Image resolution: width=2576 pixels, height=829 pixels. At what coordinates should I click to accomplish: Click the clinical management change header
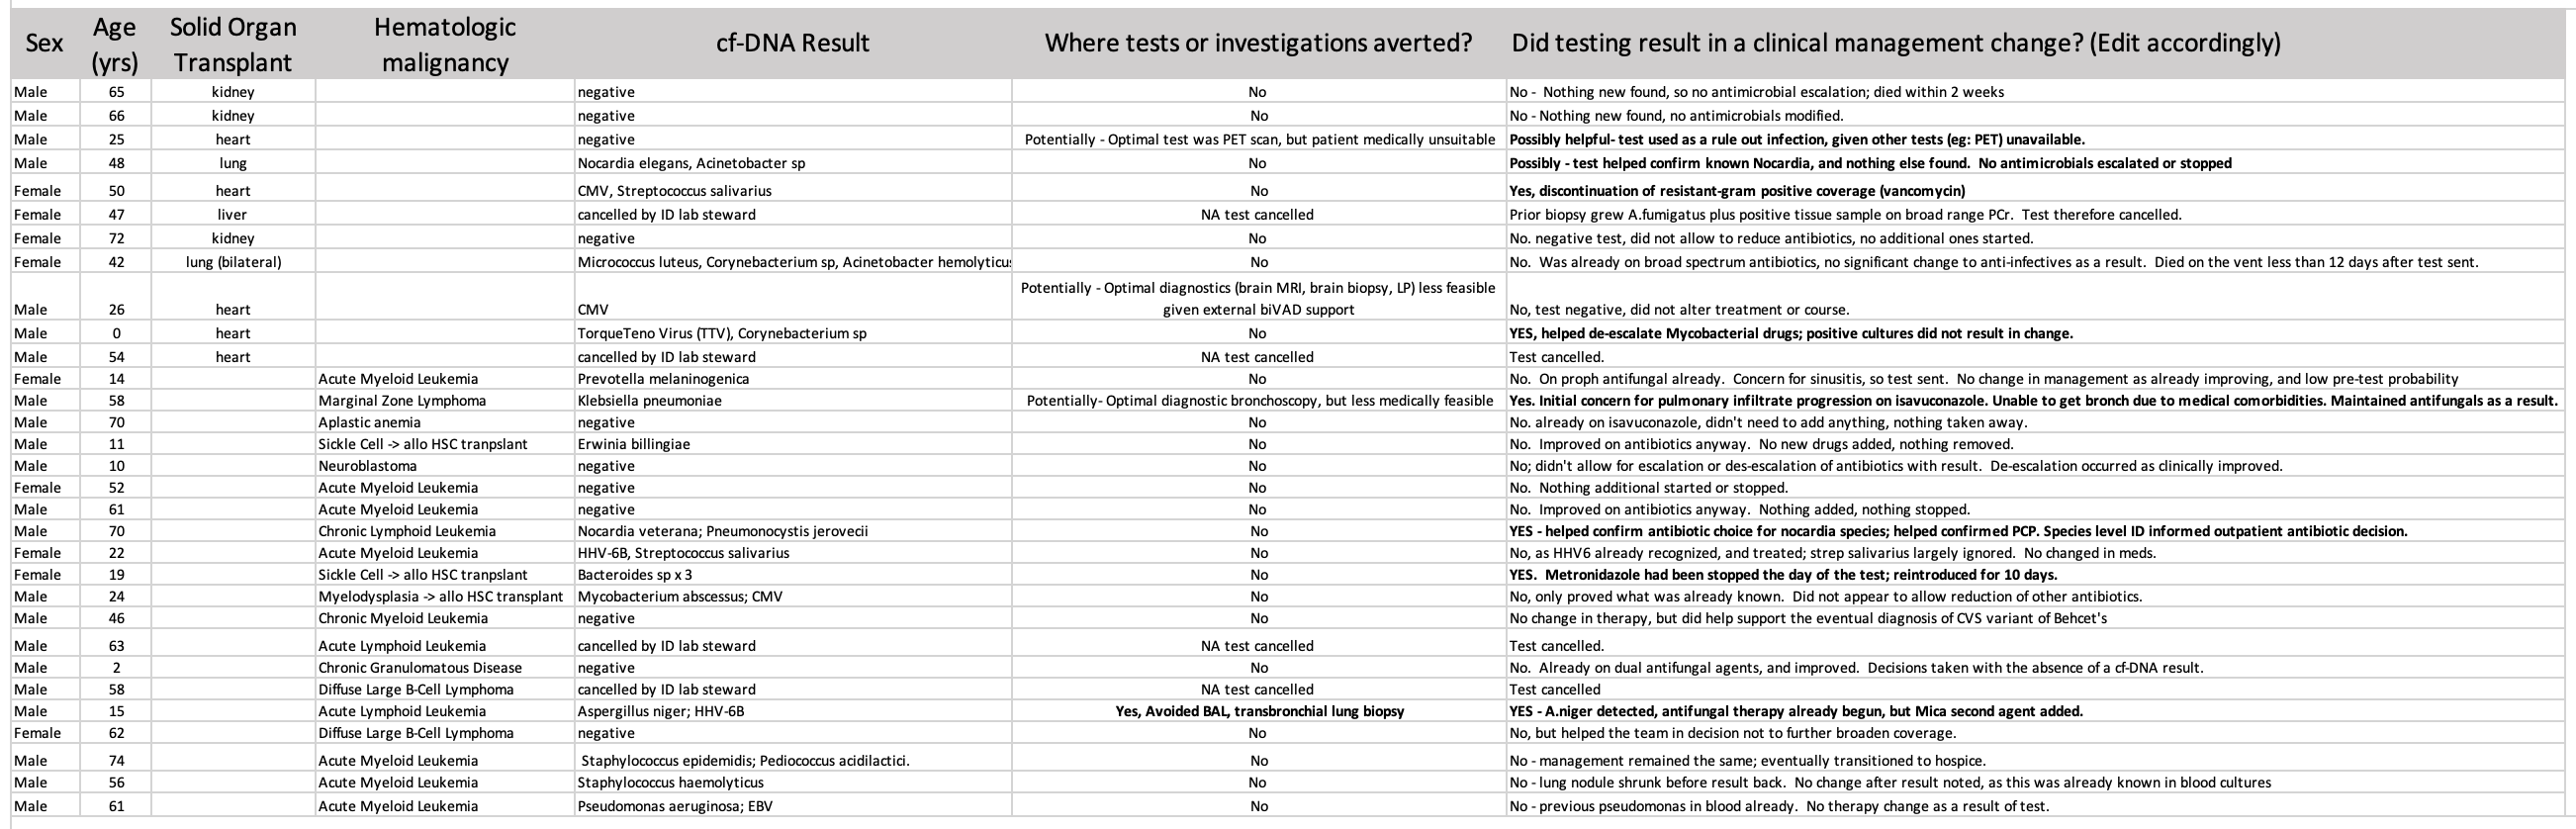[x=1895, y=44]
